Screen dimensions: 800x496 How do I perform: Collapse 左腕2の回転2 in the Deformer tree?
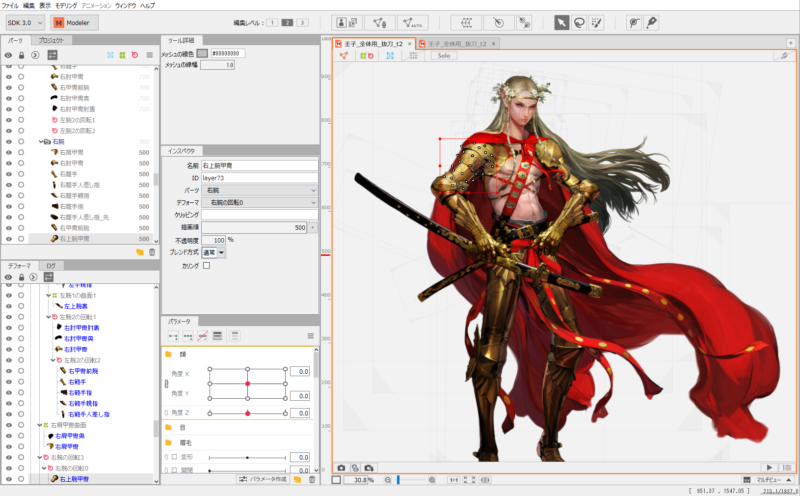tap(53, 360)
